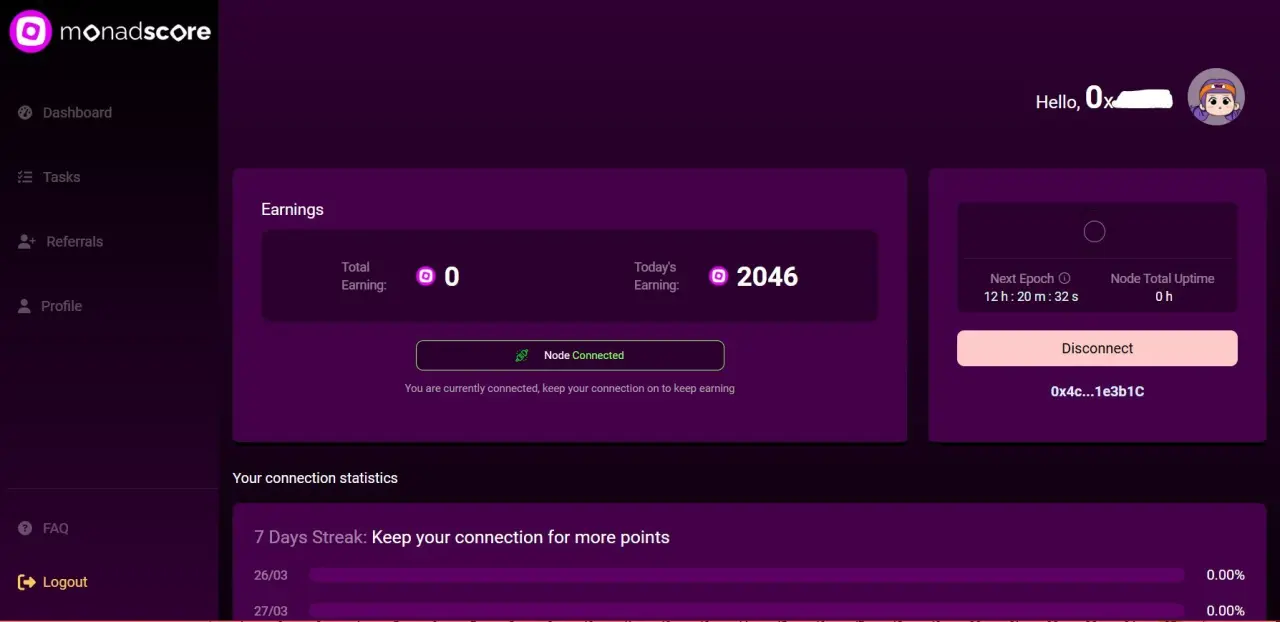Click the Disconnect button
This screenshot has width=1280, height=622.
pos(1097,348)
